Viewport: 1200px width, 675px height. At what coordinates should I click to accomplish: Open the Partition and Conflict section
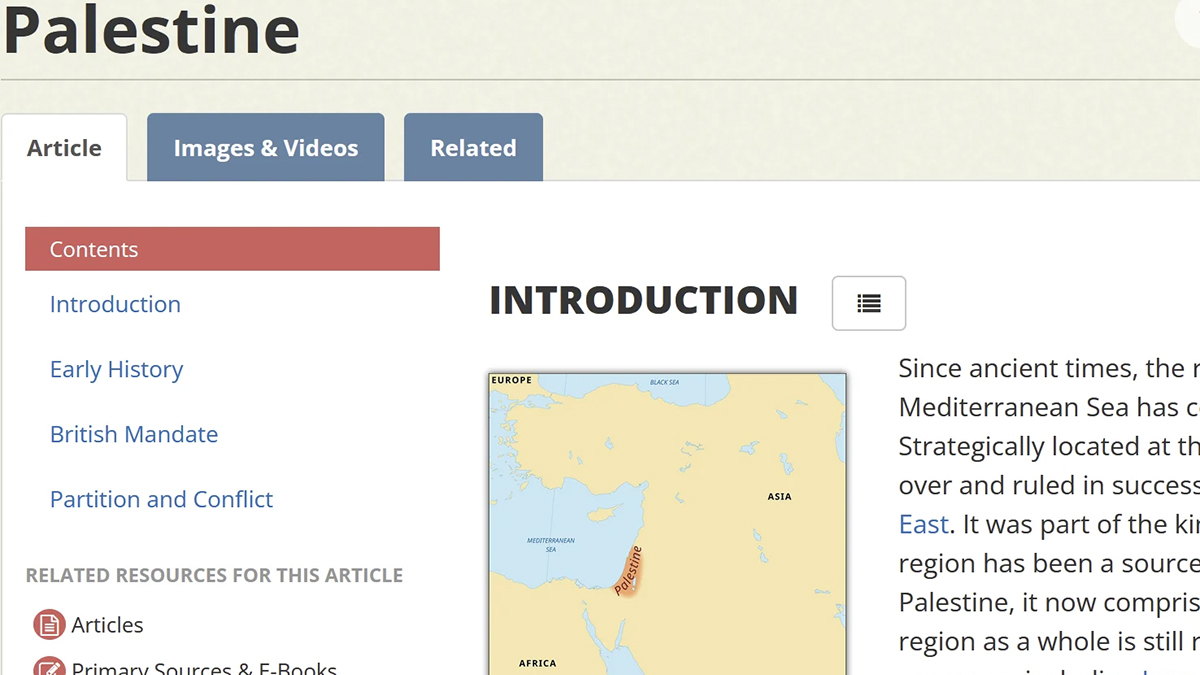161,499
